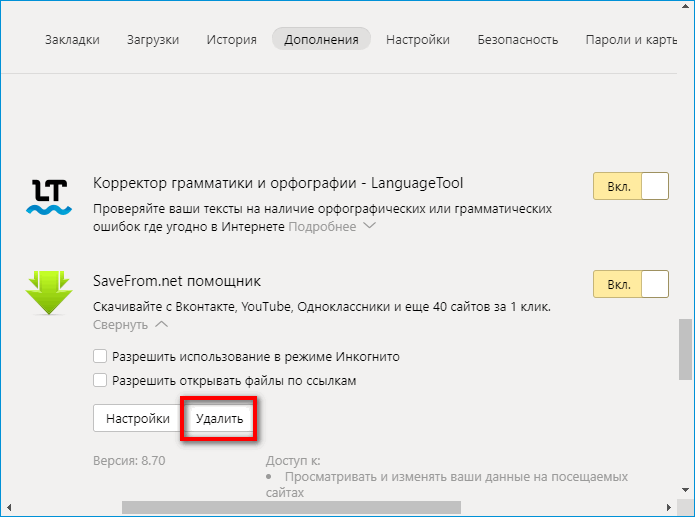Expand 'Подробнее' for LanguageTool

tap(331, 227)
